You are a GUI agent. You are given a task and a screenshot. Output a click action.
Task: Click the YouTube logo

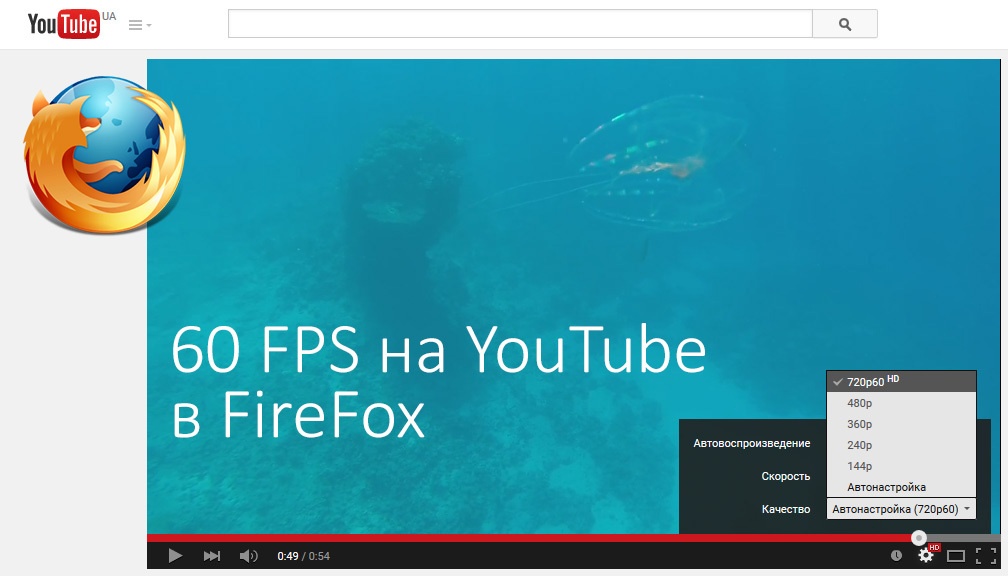61,23
